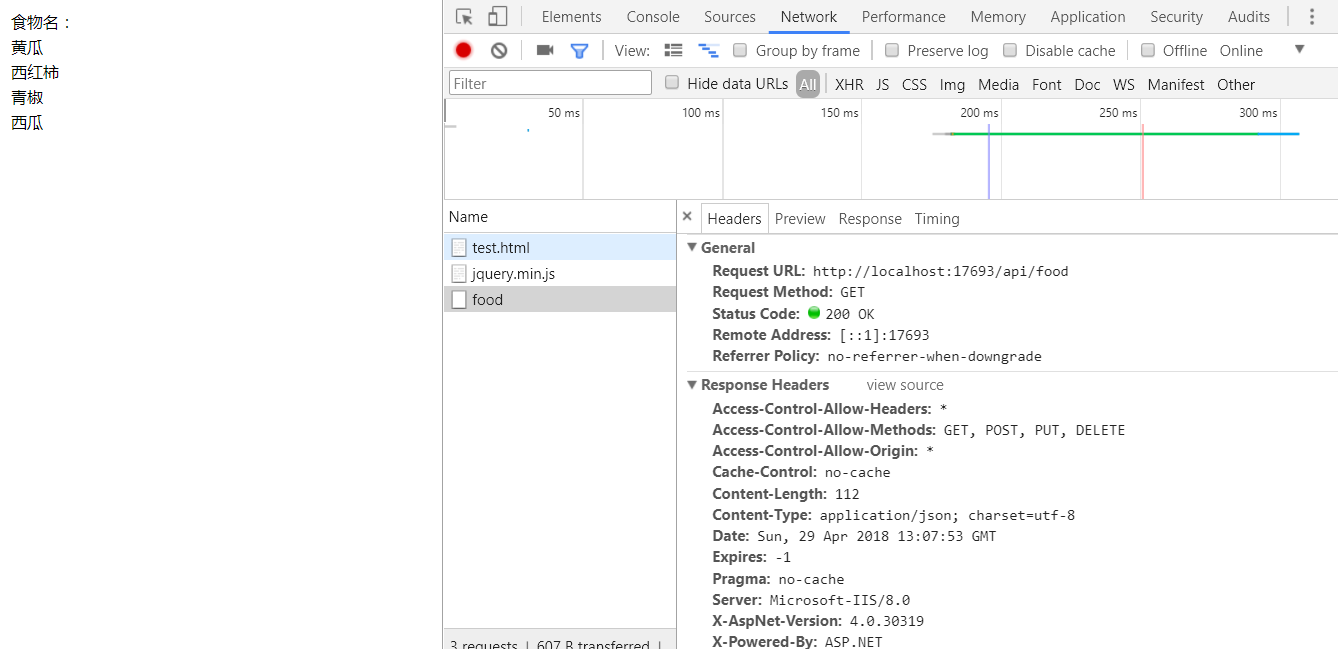The image size is (1338, 649).
Task: Switch to the Console panel
Action: click(652, 16)
